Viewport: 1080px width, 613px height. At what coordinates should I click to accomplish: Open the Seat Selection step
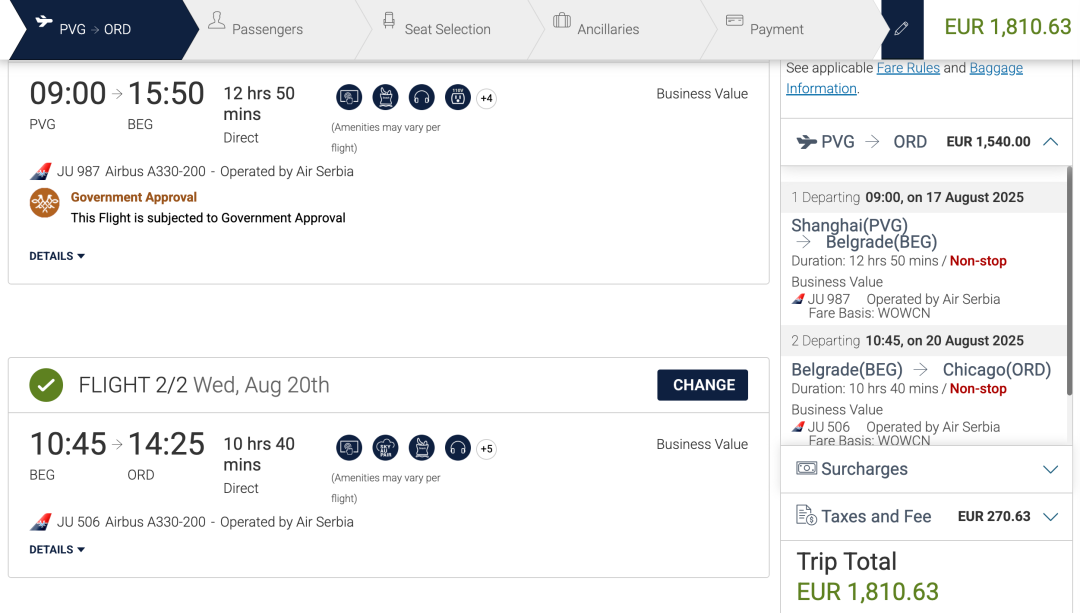(437, 29)
